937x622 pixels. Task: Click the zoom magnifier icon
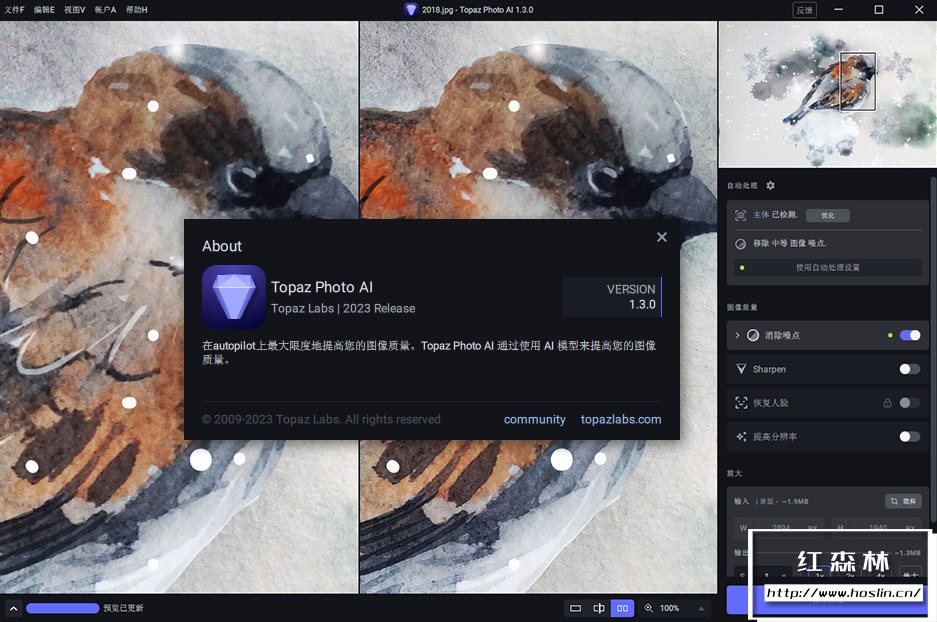(648, 608)
